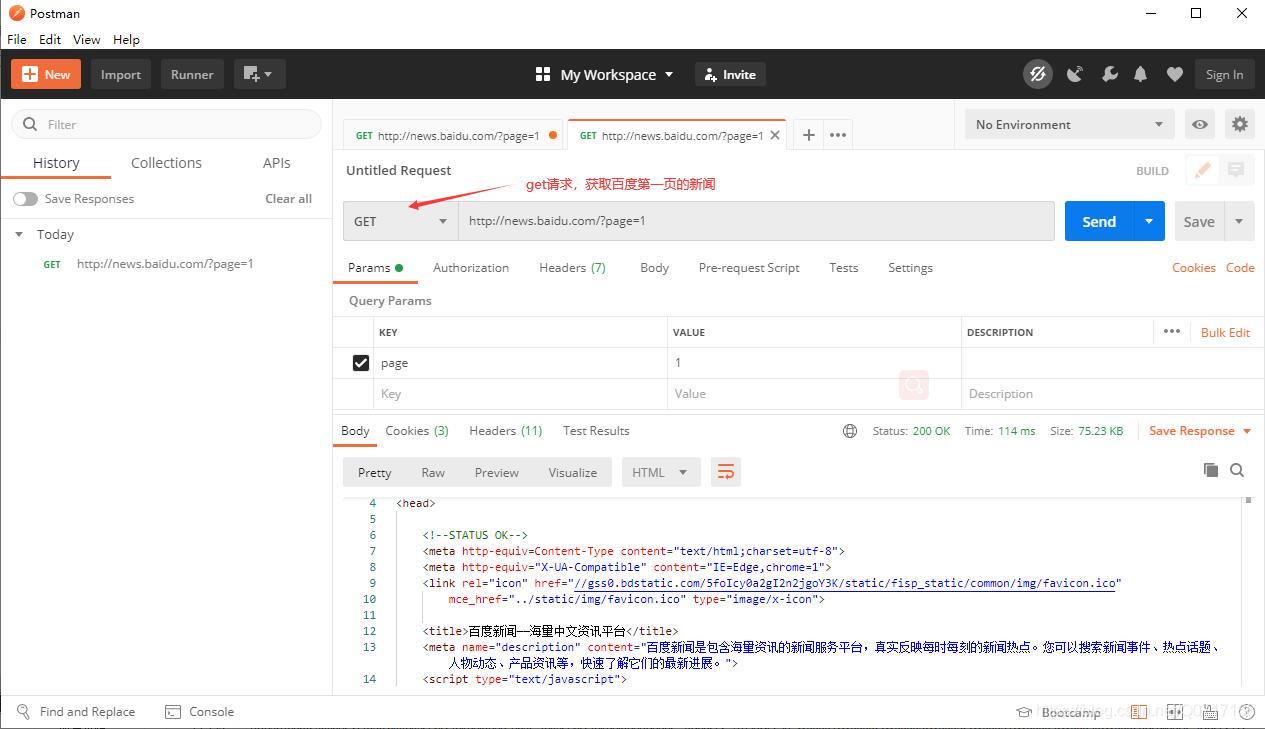This screenshot has height=729, width=1265.
Task: Open the No Environment dropdown
Action: [x=1069, y=124]
